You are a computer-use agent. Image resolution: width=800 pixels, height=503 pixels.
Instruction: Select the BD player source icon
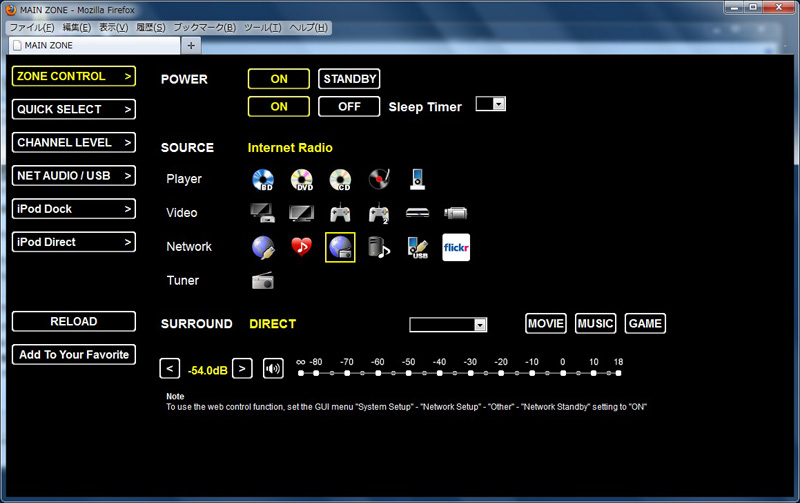pyautogui.click(x=262, y=180)
